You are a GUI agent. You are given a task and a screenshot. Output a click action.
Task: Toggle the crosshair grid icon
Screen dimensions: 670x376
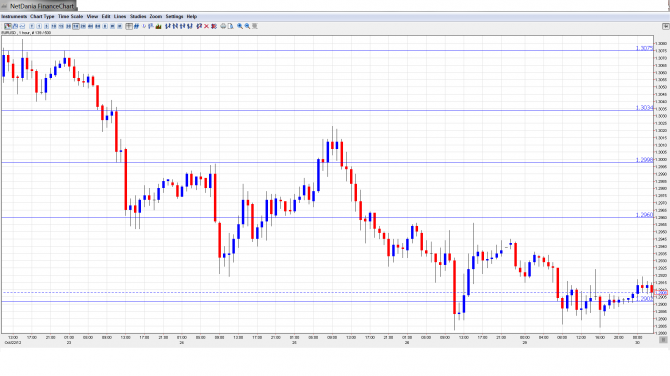pos(129,26)
